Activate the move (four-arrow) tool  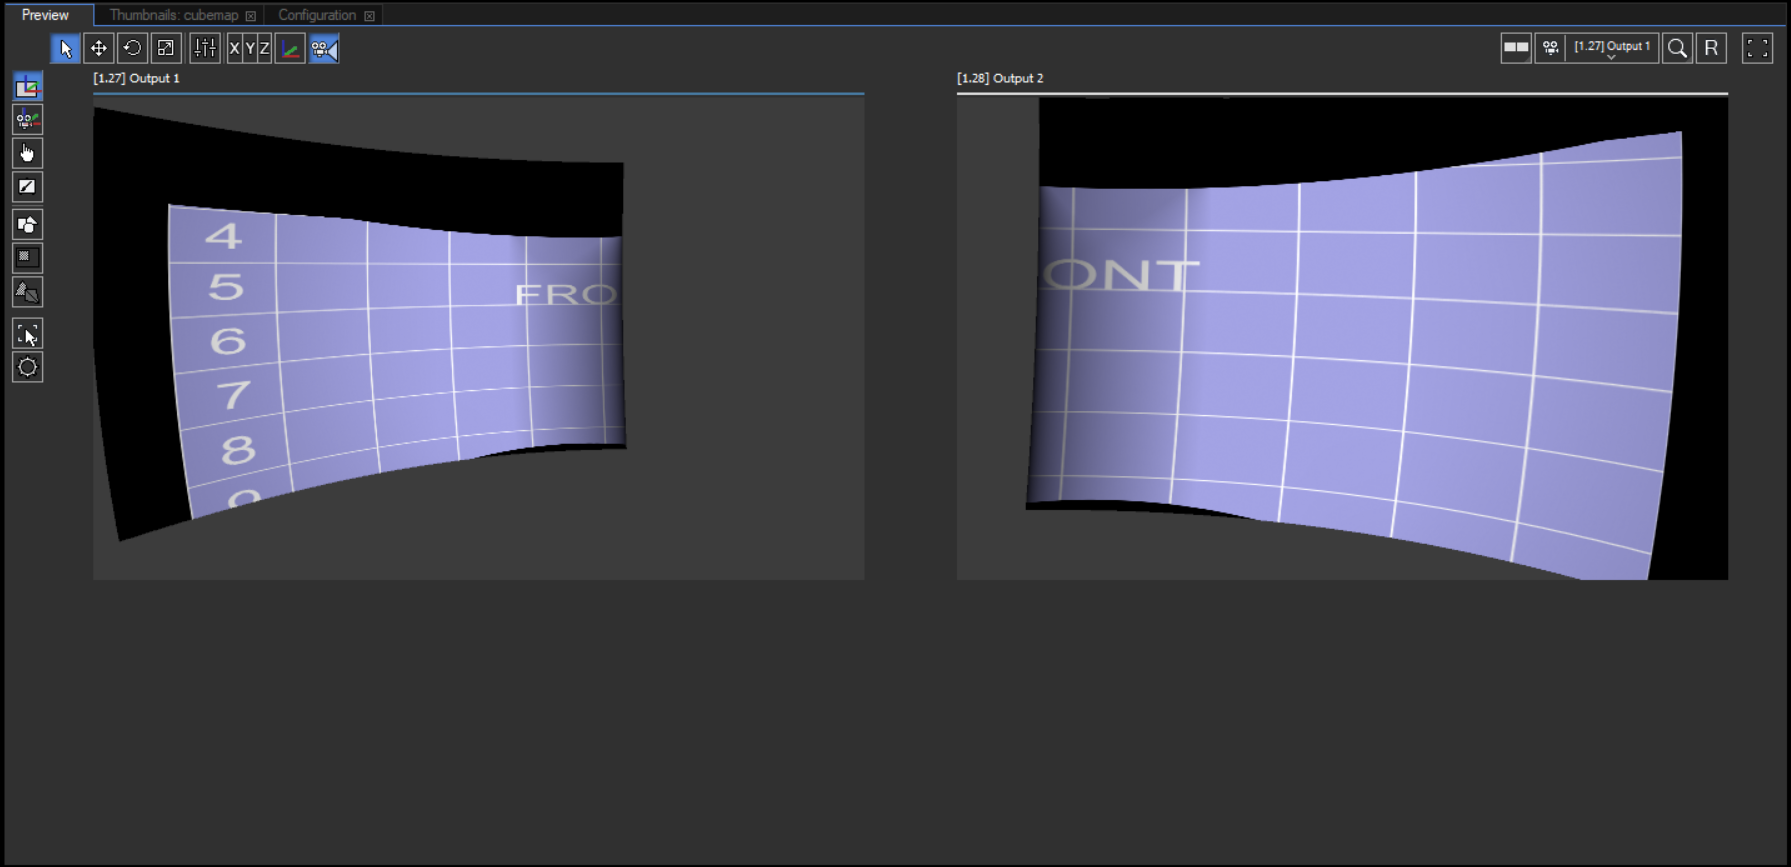tap(98, 48)
